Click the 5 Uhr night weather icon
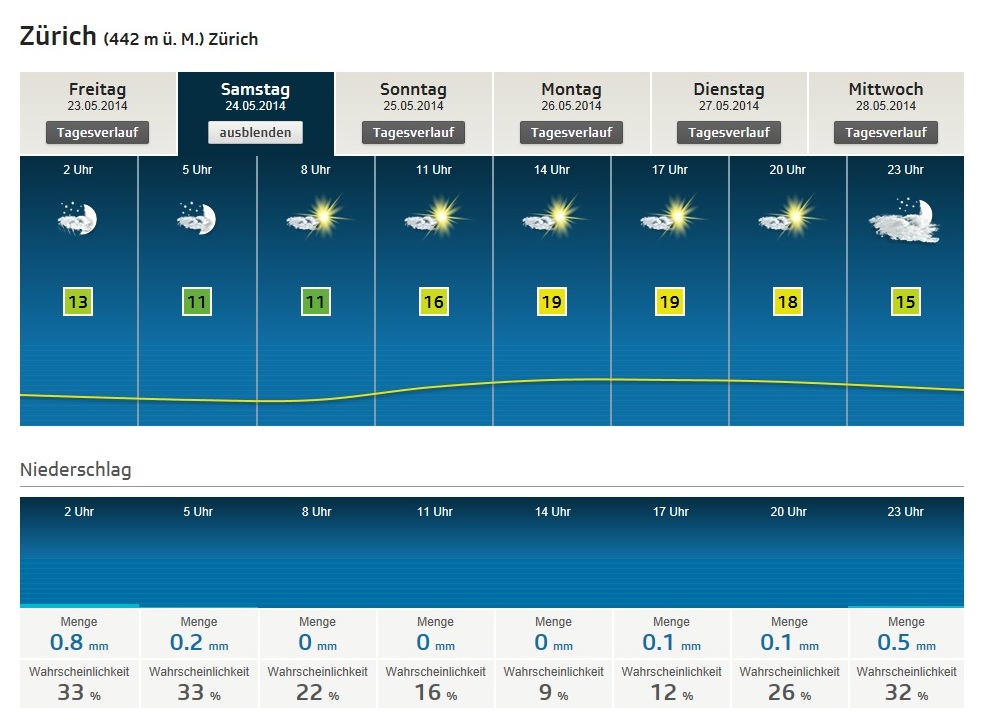The image size is (984, 728). click(197, 218)
